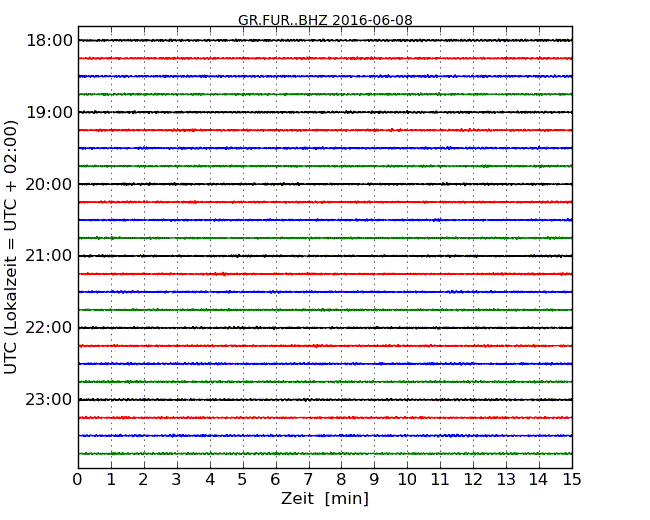
Task: Click the green trace just above 19:00
Action: (325, 94)
